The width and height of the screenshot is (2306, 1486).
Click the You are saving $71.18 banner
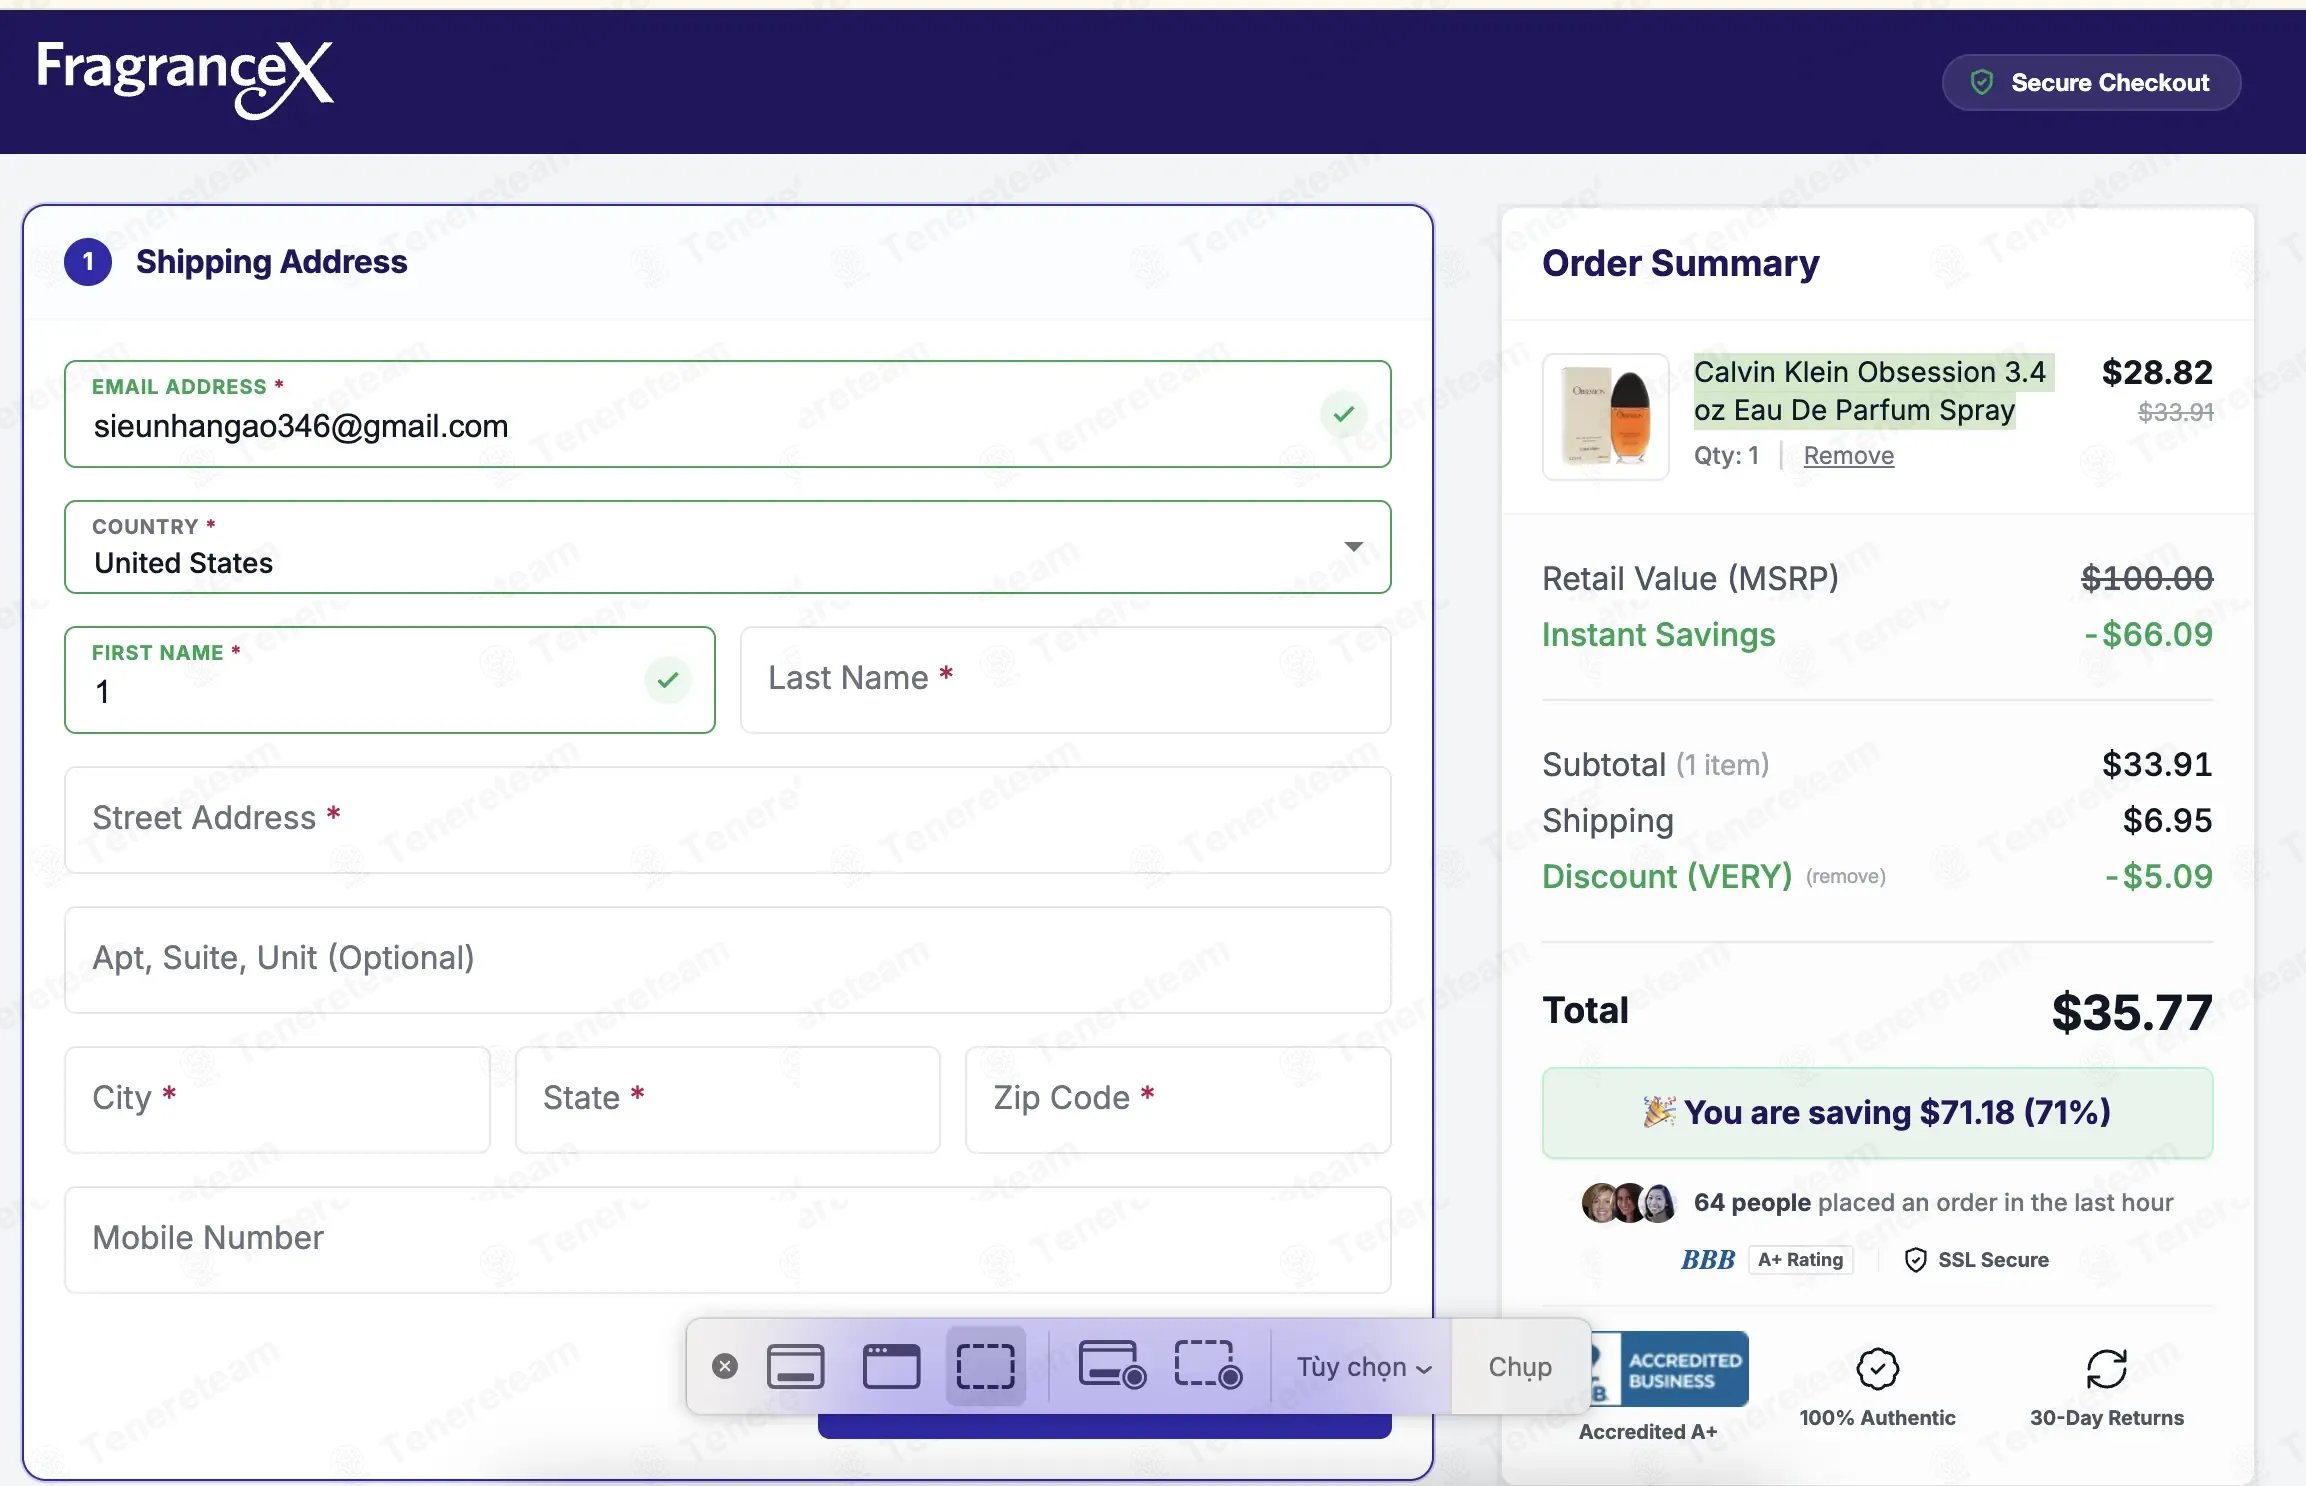(1878, 1113)
